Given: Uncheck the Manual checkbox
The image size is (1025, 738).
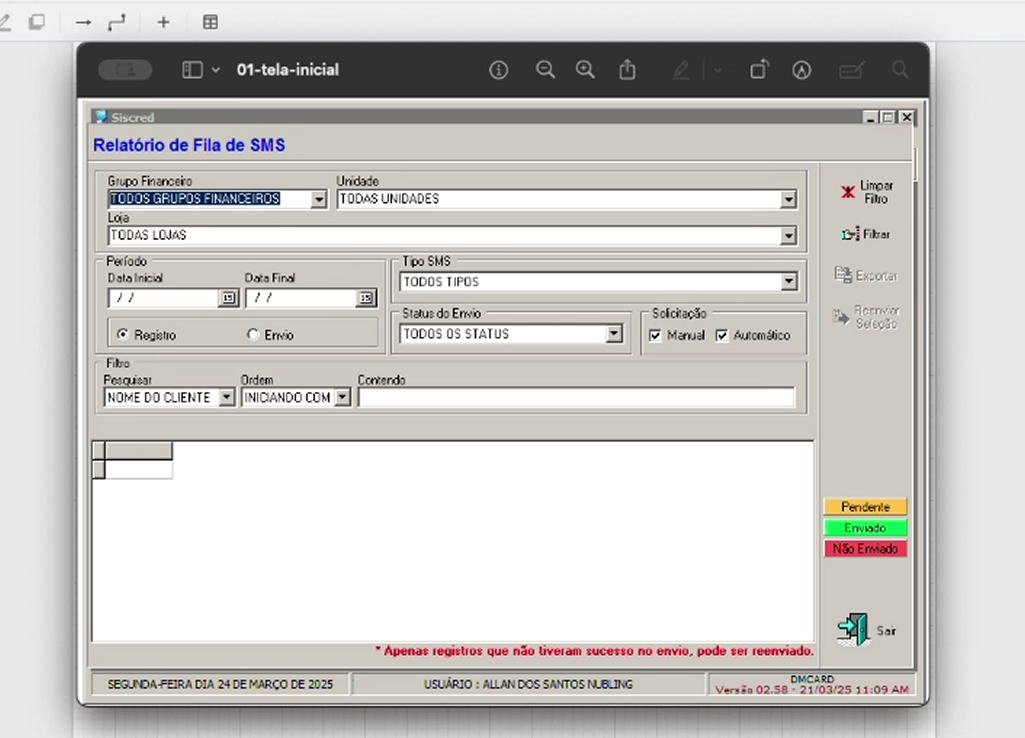Looking at the screenshot, I should (x=656, y=336).
